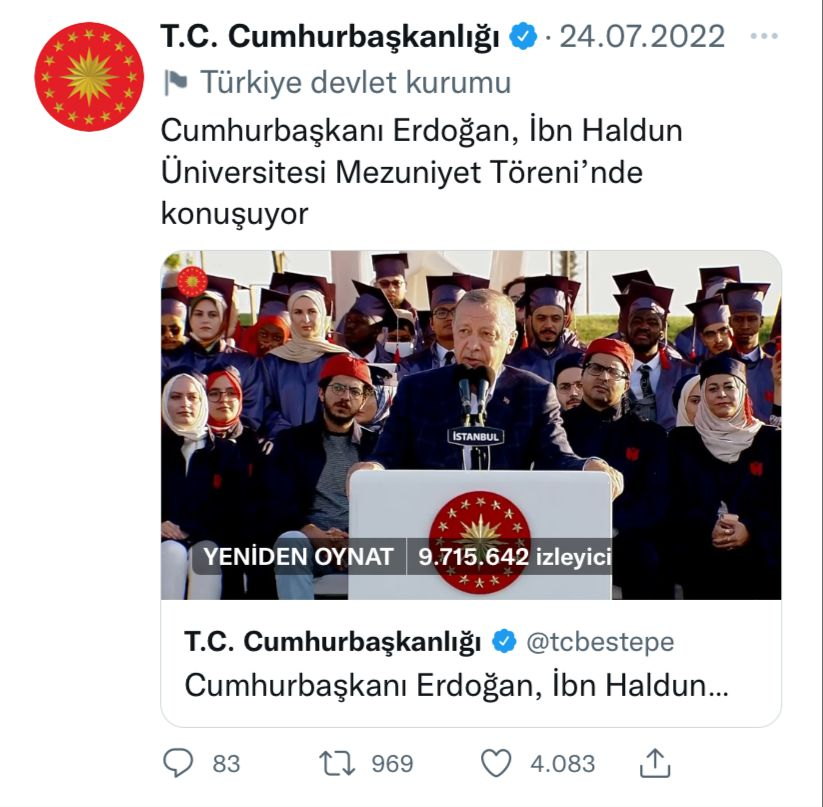Click the 24.07.2022 tweet date

point(642,36)
